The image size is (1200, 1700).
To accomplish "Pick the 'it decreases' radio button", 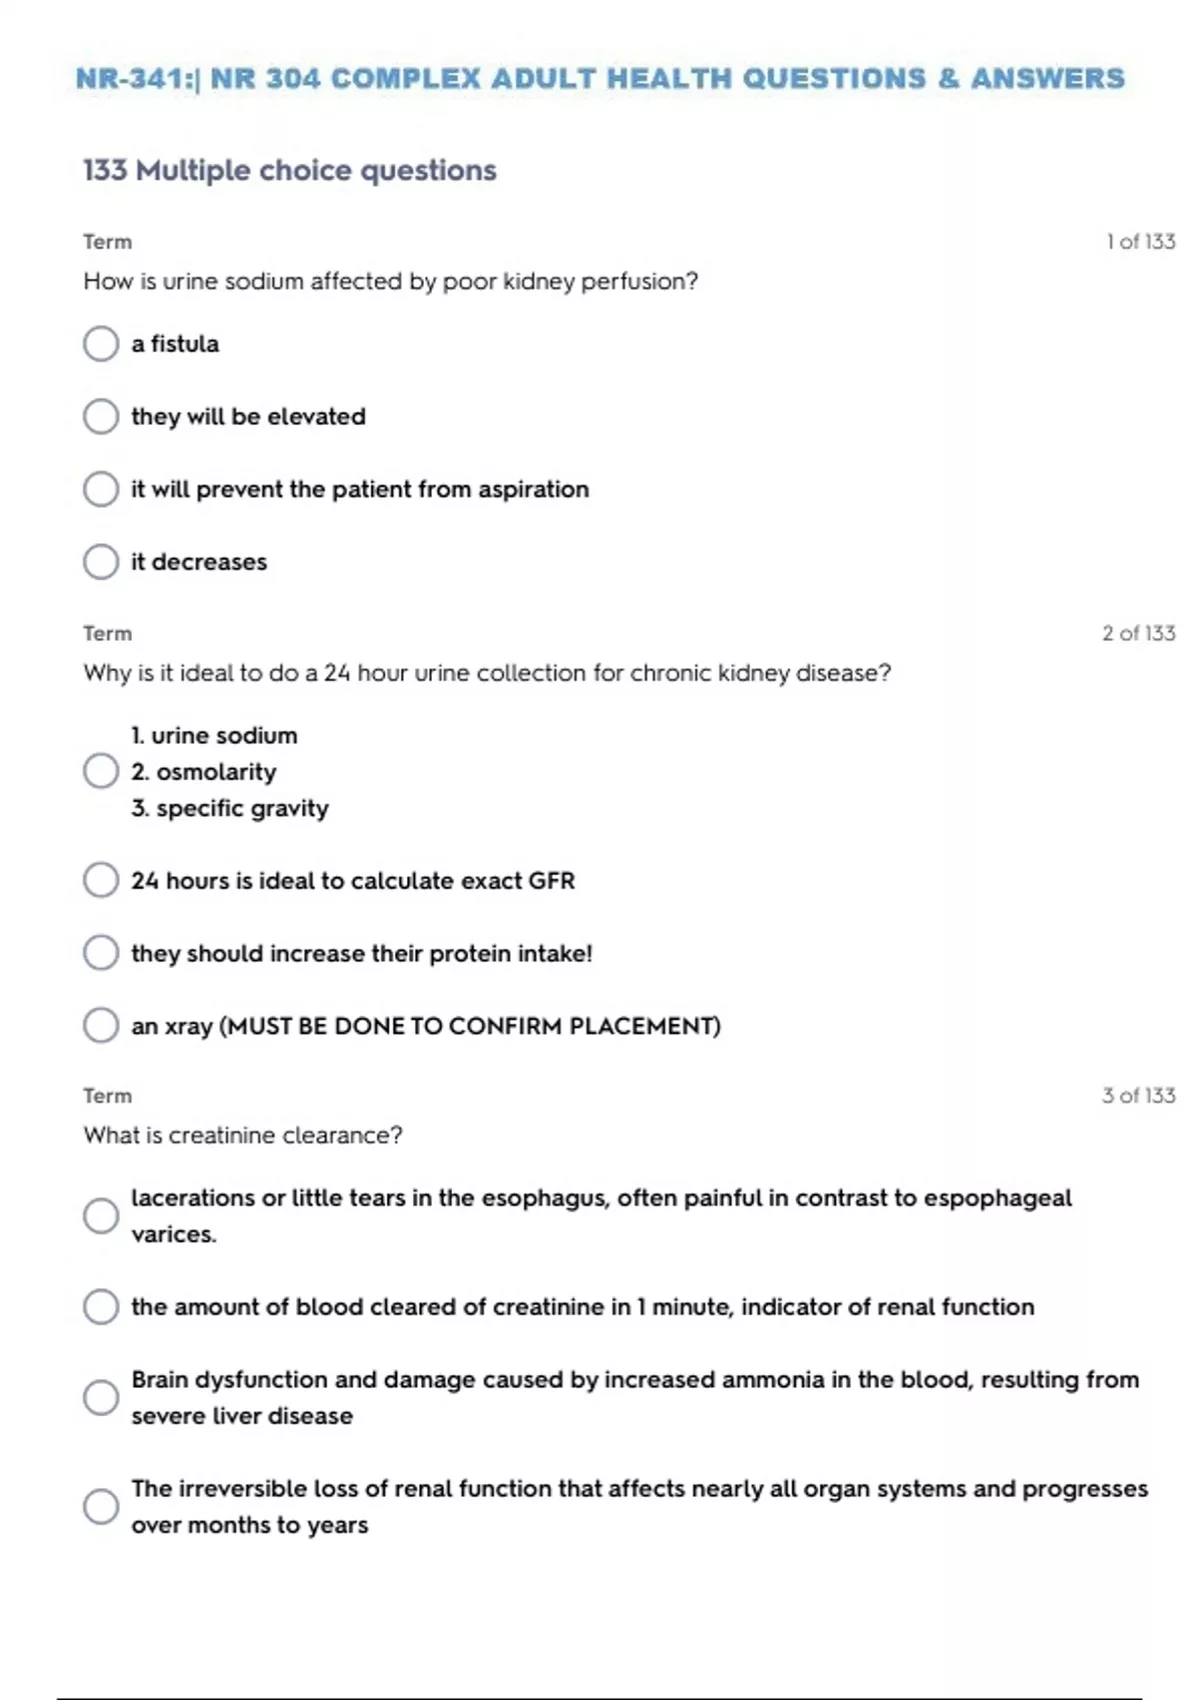I will (100, 562).
